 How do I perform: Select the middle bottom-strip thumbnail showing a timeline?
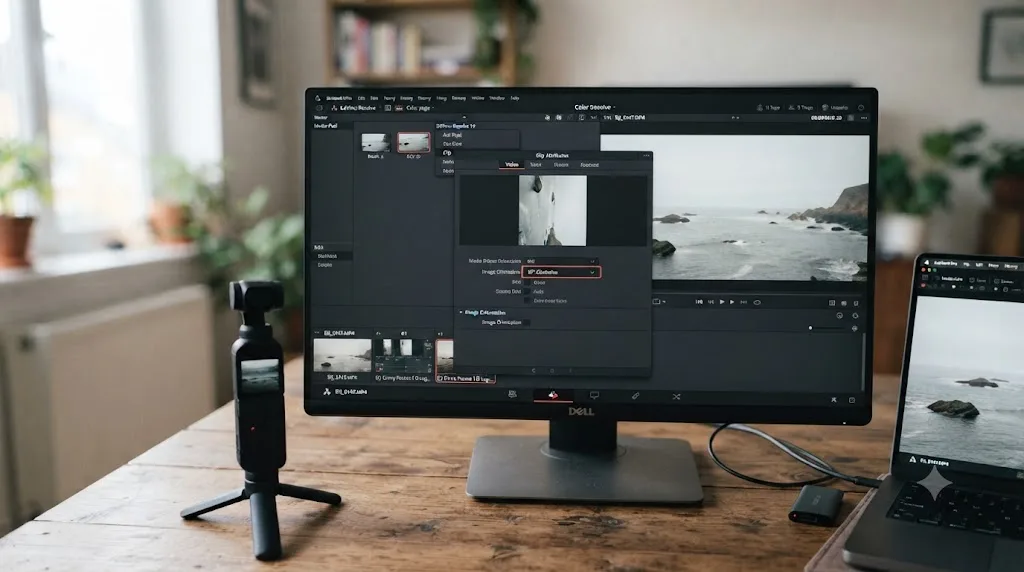coord(403,356)
